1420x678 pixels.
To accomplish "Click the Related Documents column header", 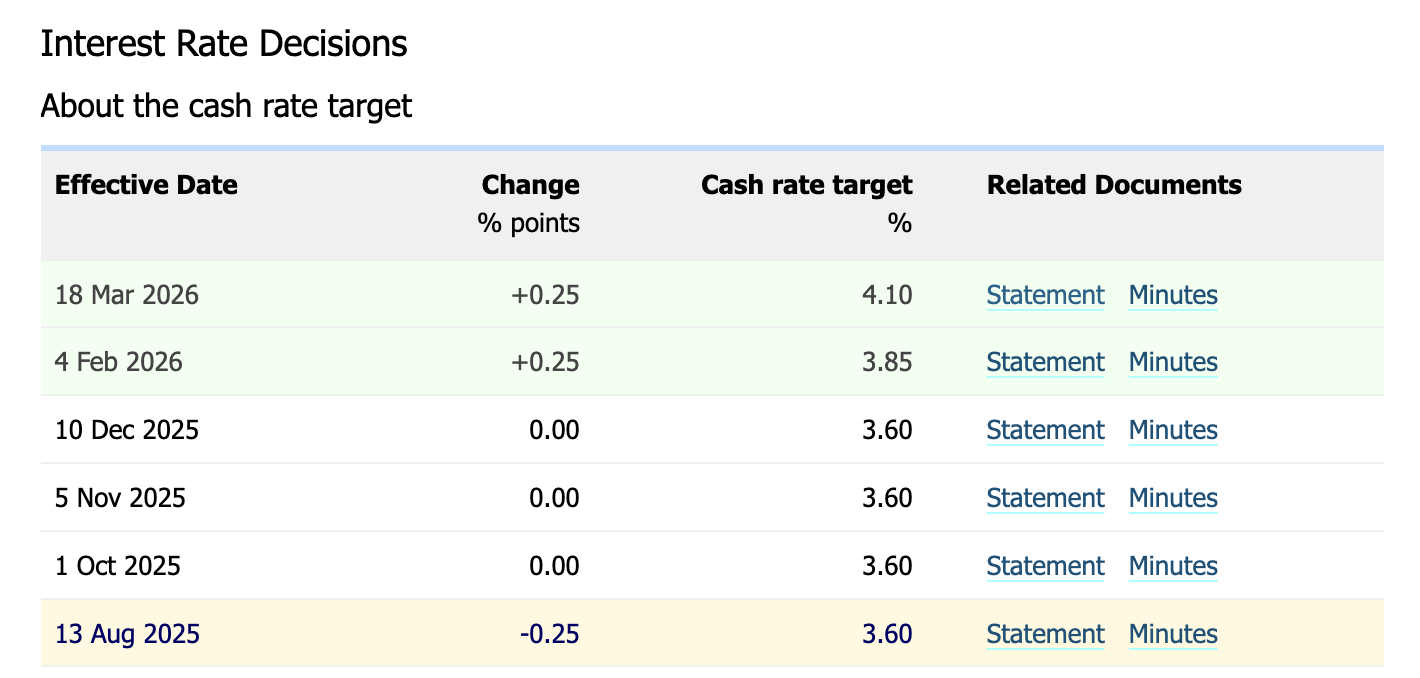I will 1114,185.
